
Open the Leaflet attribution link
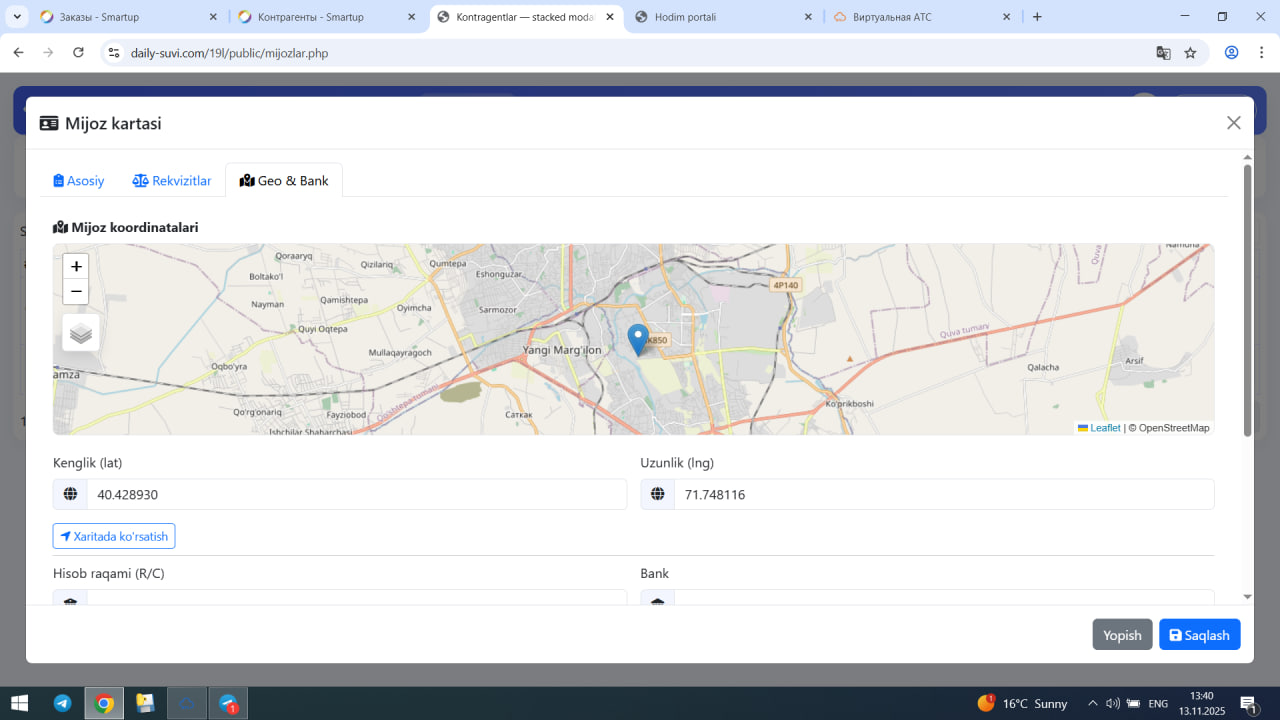[1104, 428]
